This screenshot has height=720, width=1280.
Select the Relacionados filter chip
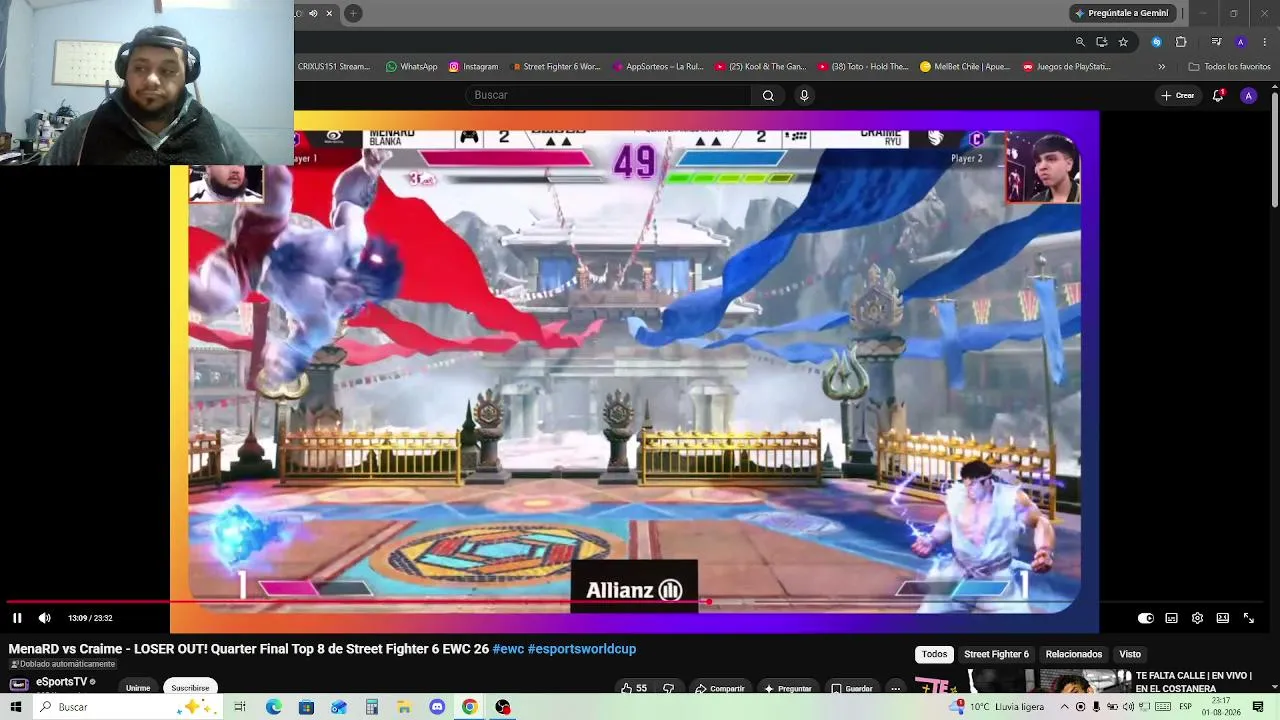(x=1073, y=654)
